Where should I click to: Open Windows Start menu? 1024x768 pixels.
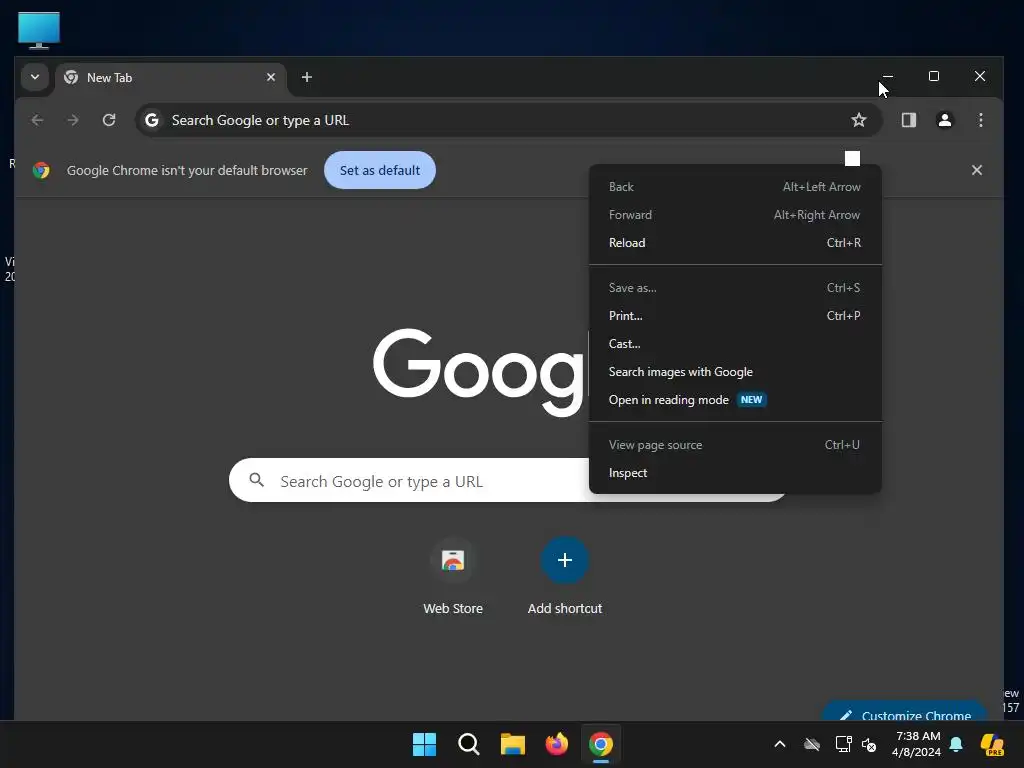click(424, 744)
